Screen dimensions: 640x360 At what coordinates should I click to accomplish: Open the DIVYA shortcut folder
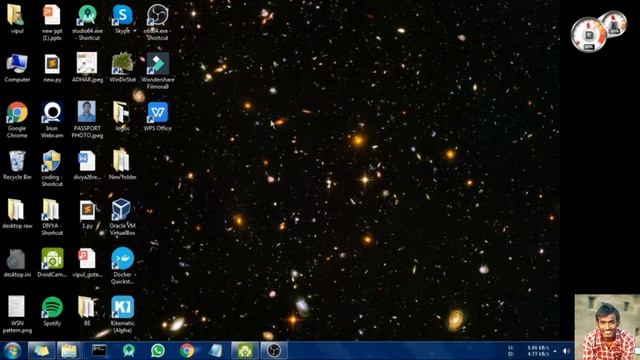pyautogui.click(x=51, y=210)
